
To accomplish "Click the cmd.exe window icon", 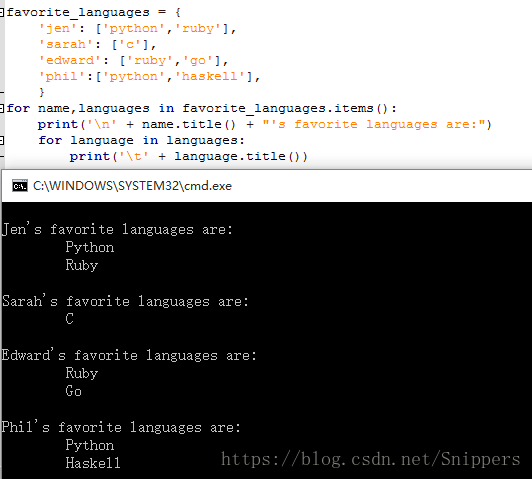I will 20,186.
